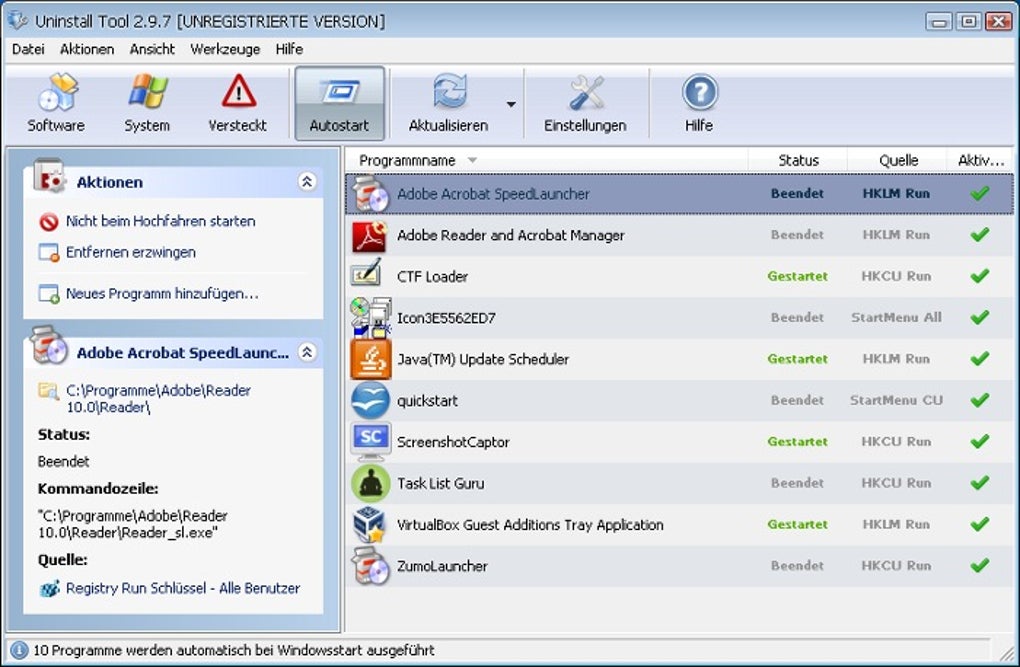Collapse the Aktionen panel chevron

(x=307, y=182)
